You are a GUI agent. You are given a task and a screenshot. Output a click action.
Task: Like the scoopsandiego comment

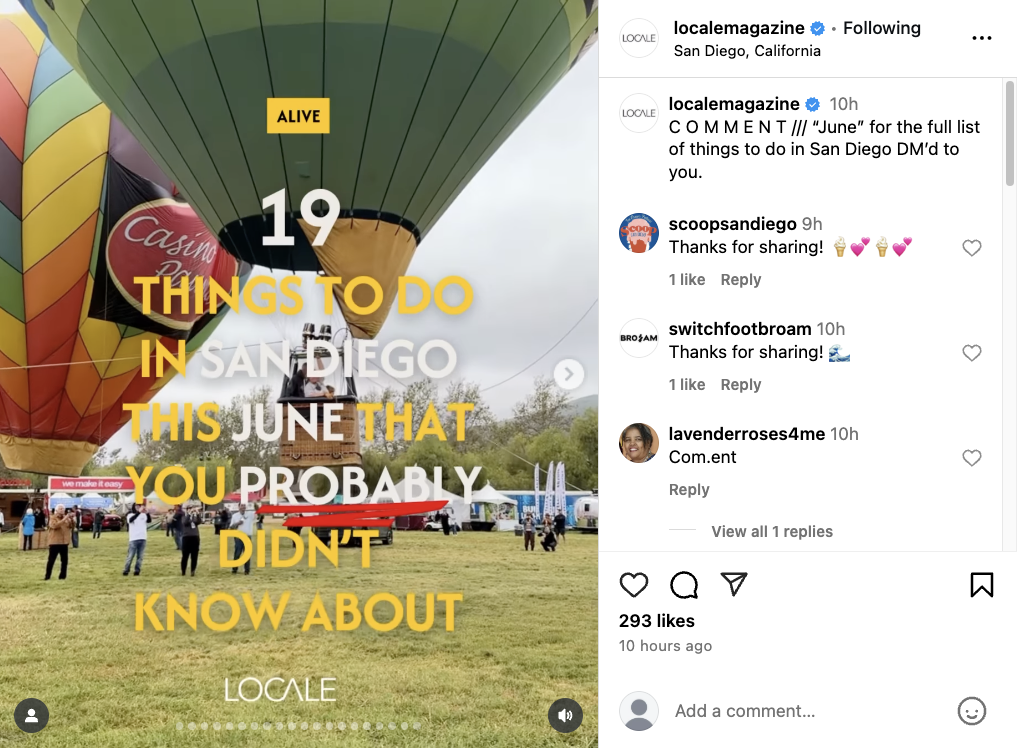[972, 248]
